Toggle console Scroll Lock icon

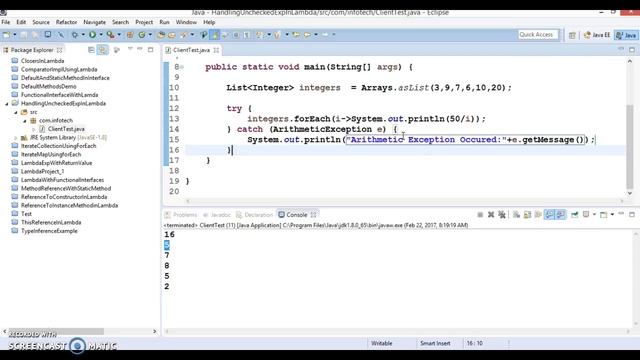point(527,215)
